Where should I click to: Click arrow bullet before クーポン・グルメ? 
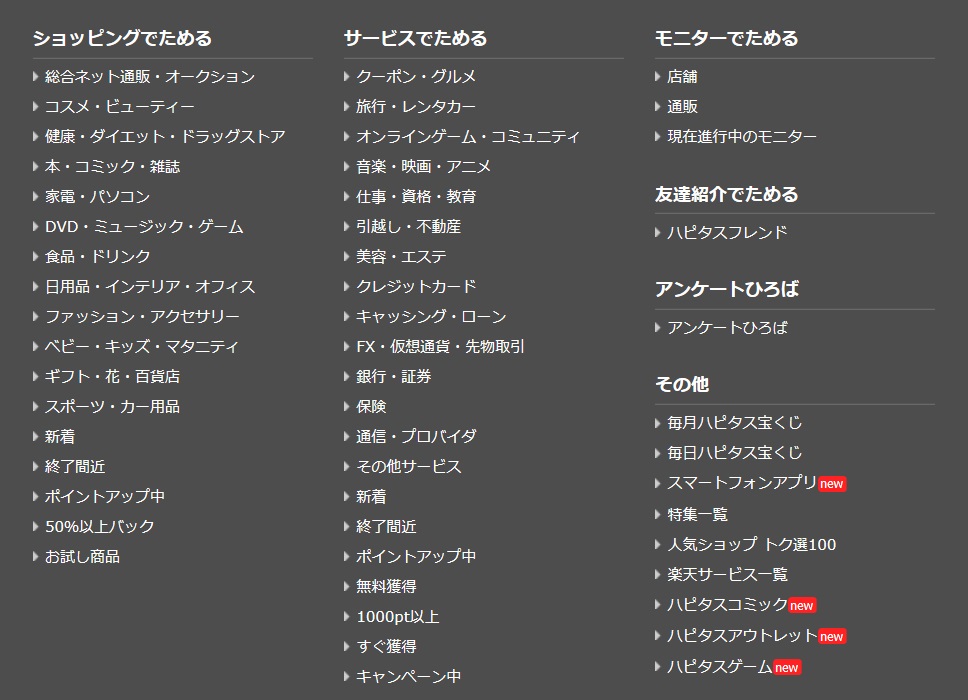(346, 77)
